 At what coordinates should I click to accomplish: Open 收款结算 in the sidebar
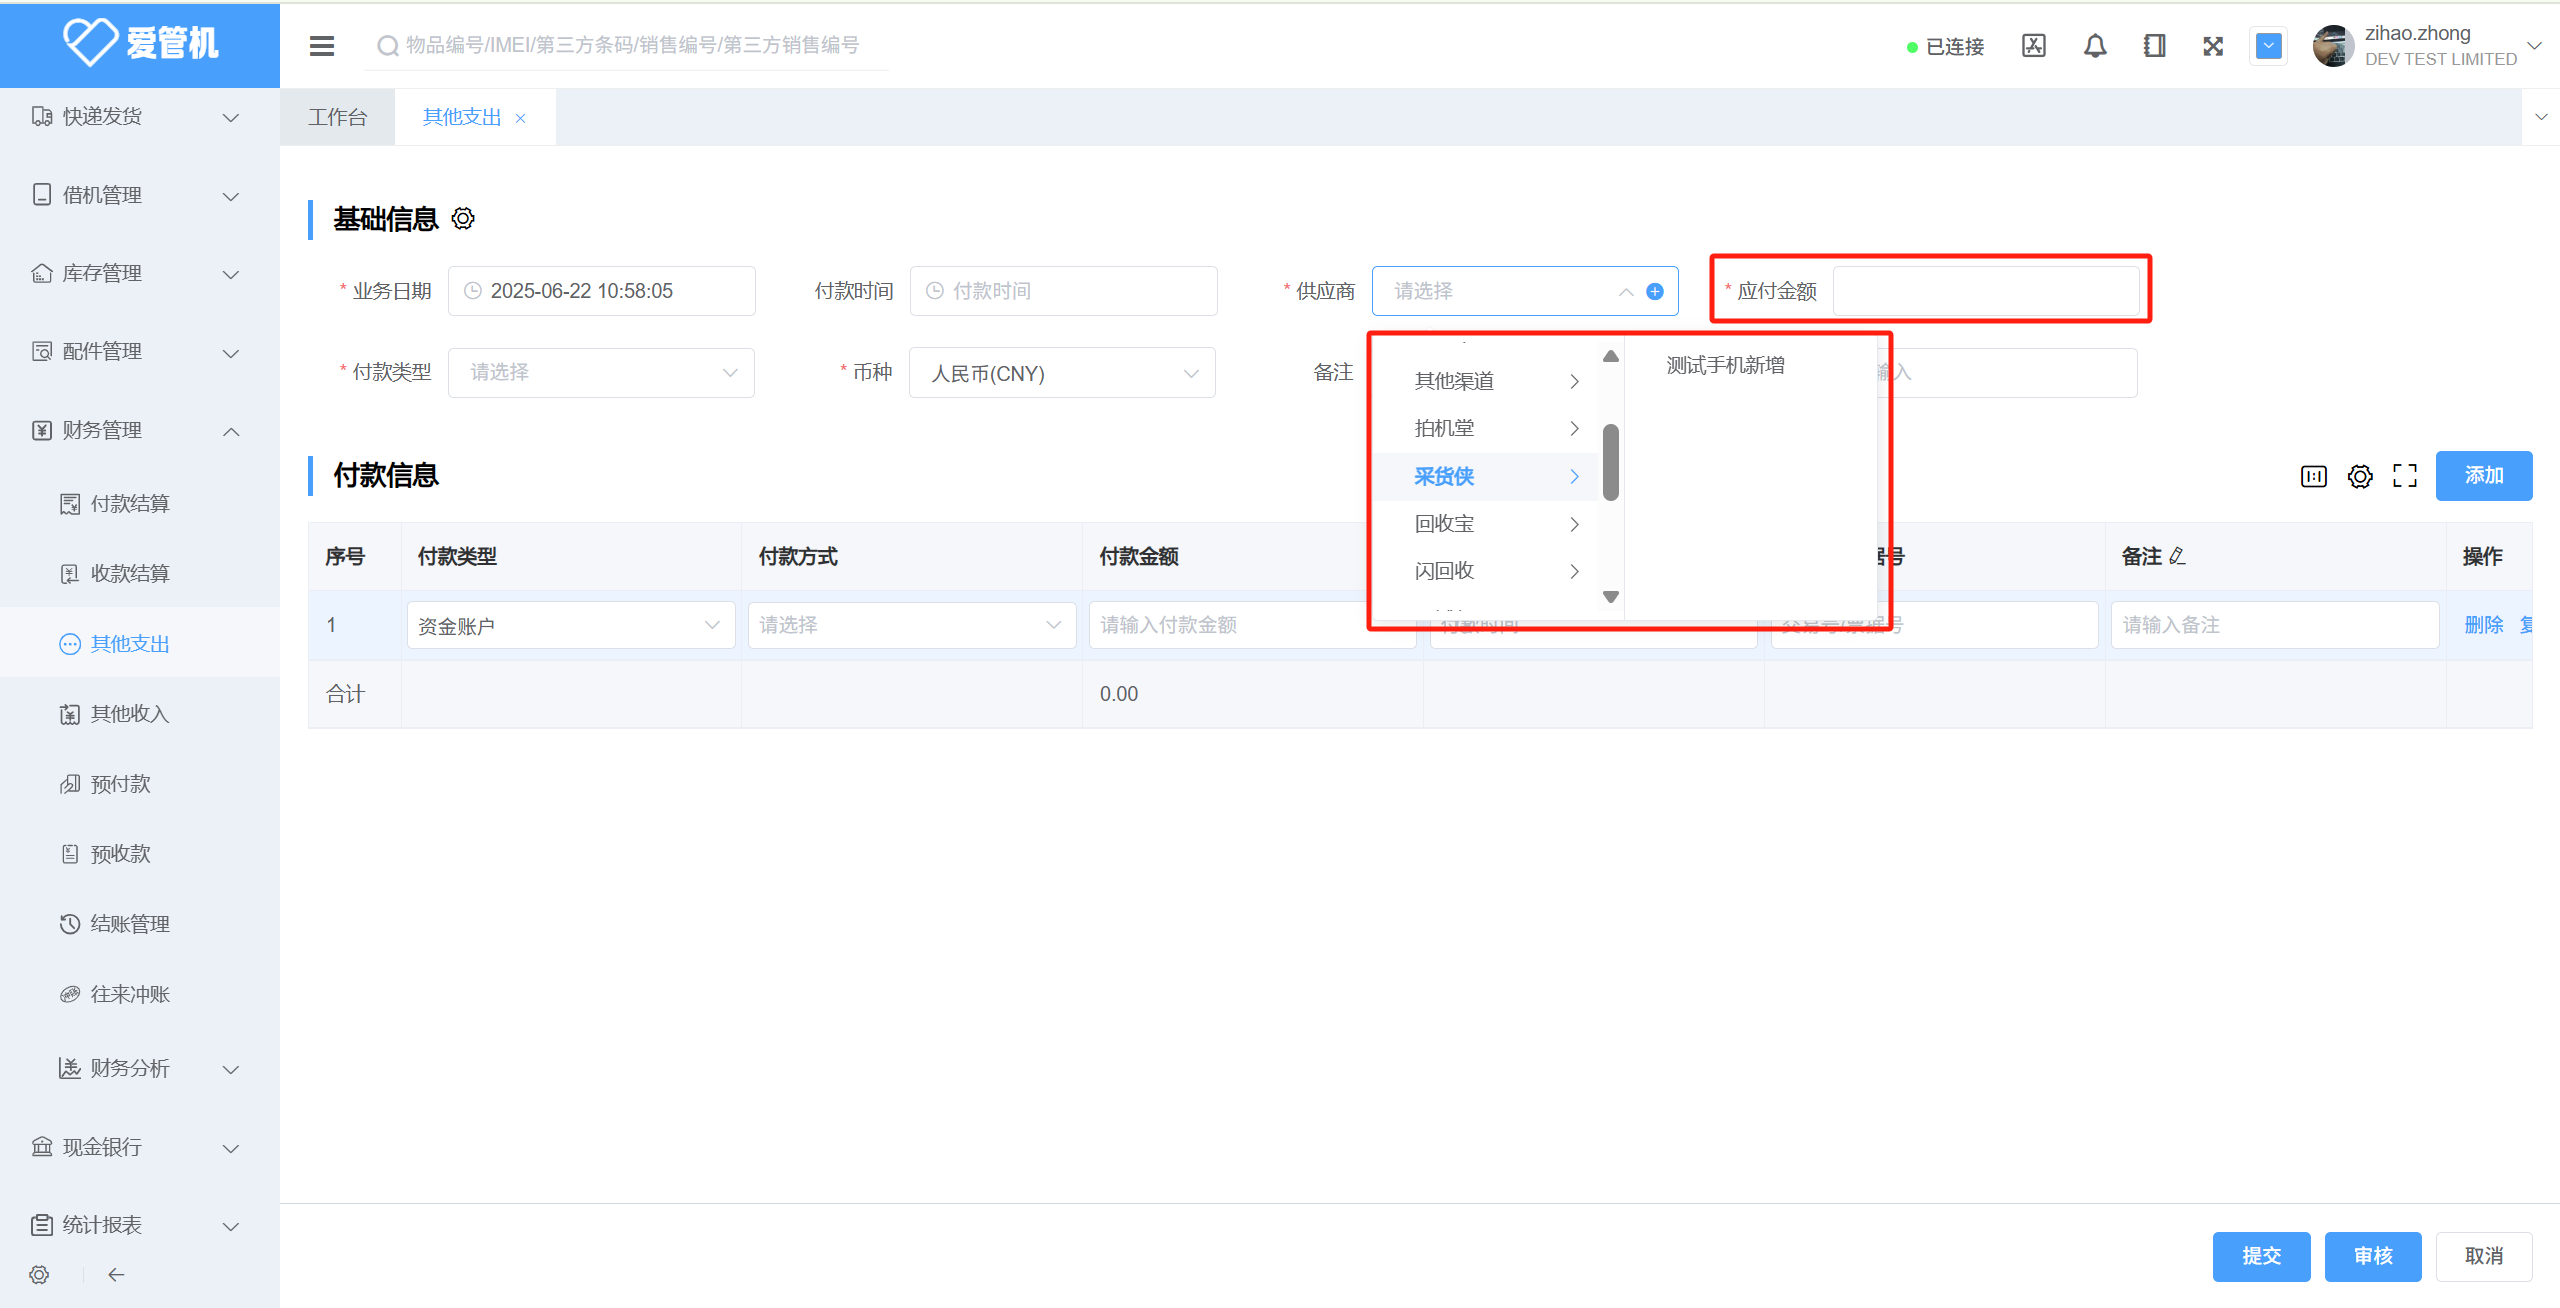pos(140,573)
